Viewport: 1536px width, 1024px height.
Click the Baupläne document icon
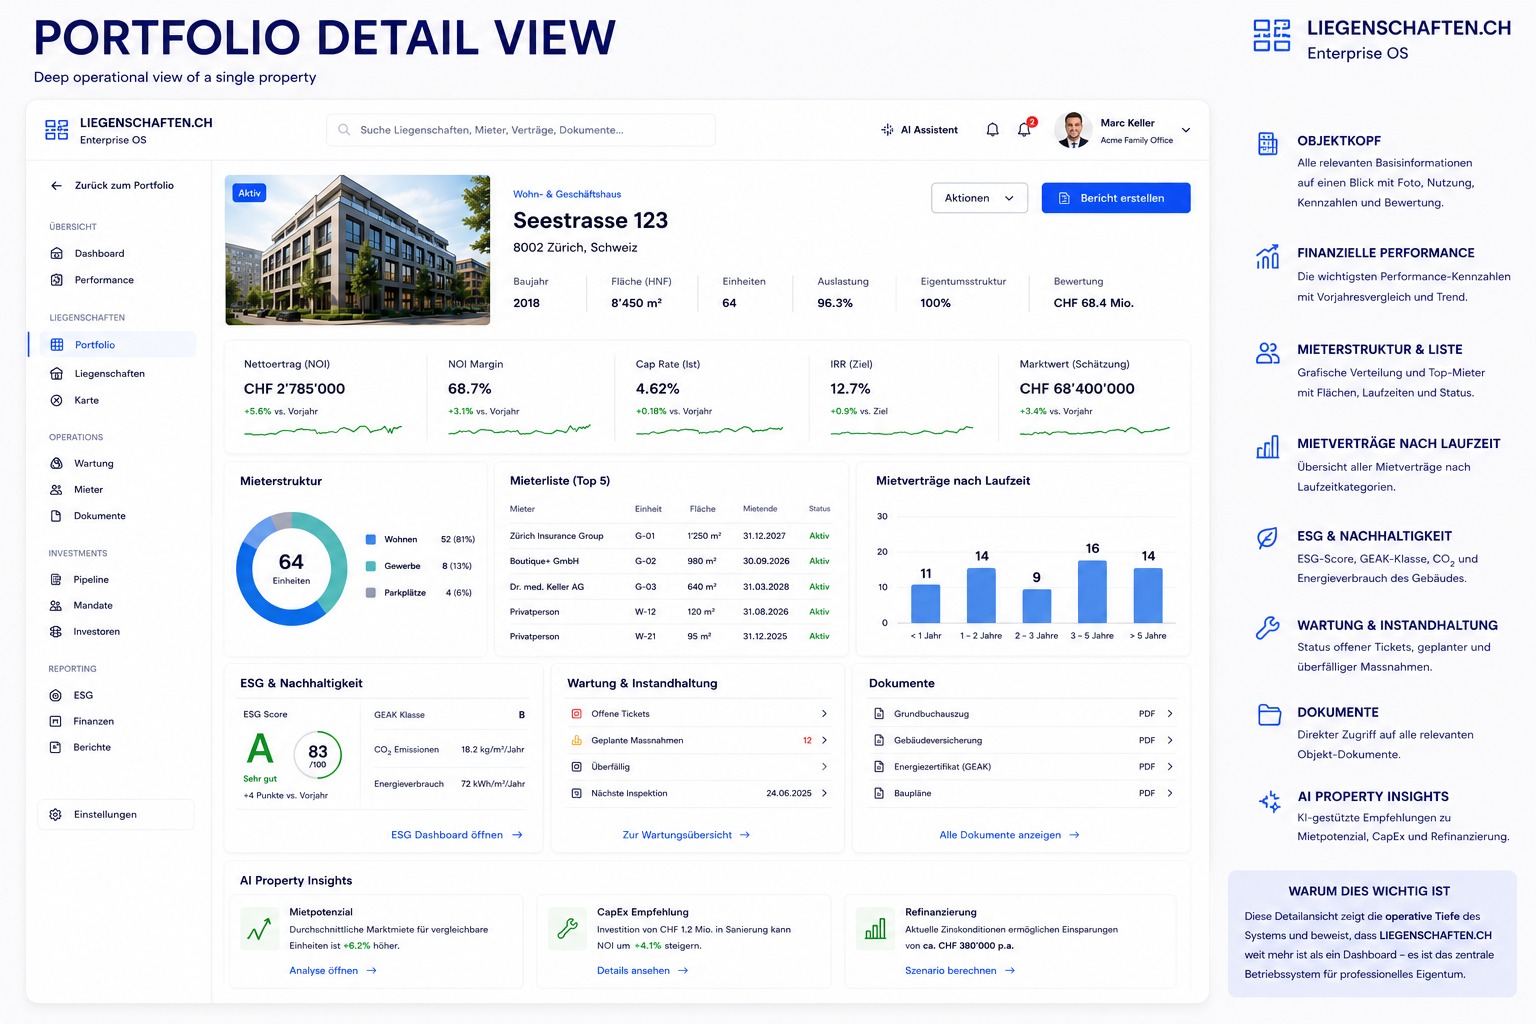879,794
